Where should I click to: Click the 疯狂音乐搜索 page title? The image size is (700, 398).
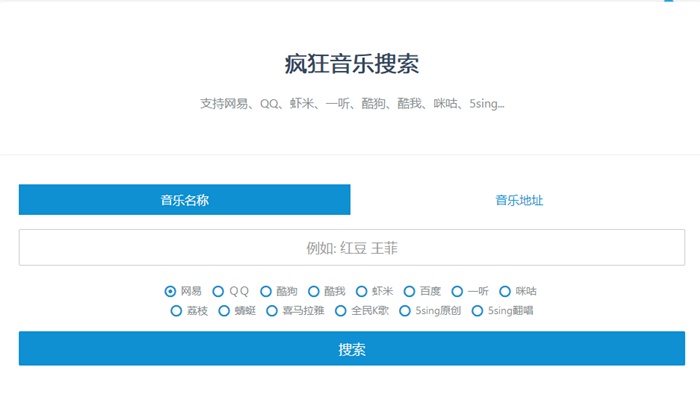click(352, 63)
